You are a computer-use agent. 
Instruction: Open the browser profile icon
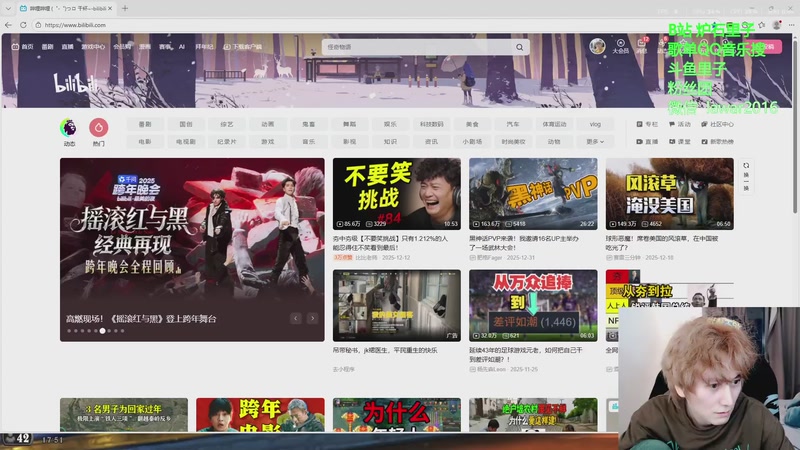coord(777,24)
